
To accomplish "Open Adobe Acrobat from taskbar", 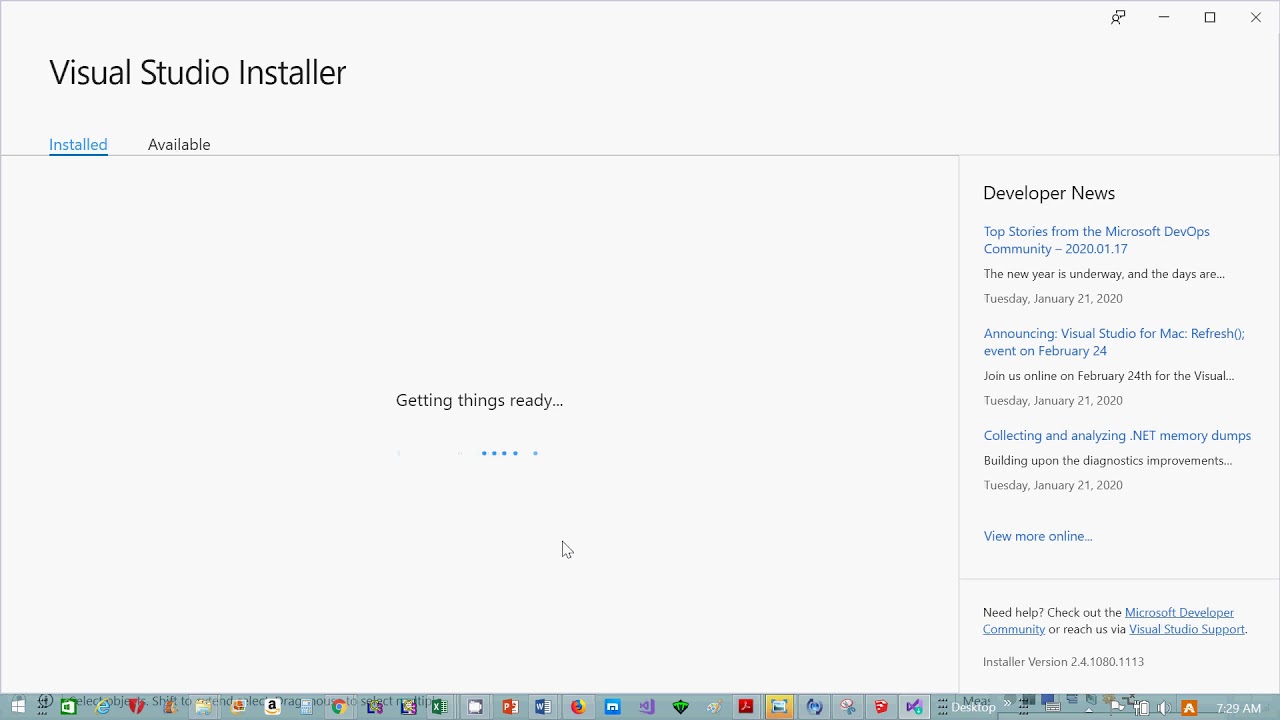I will (746, 707).
